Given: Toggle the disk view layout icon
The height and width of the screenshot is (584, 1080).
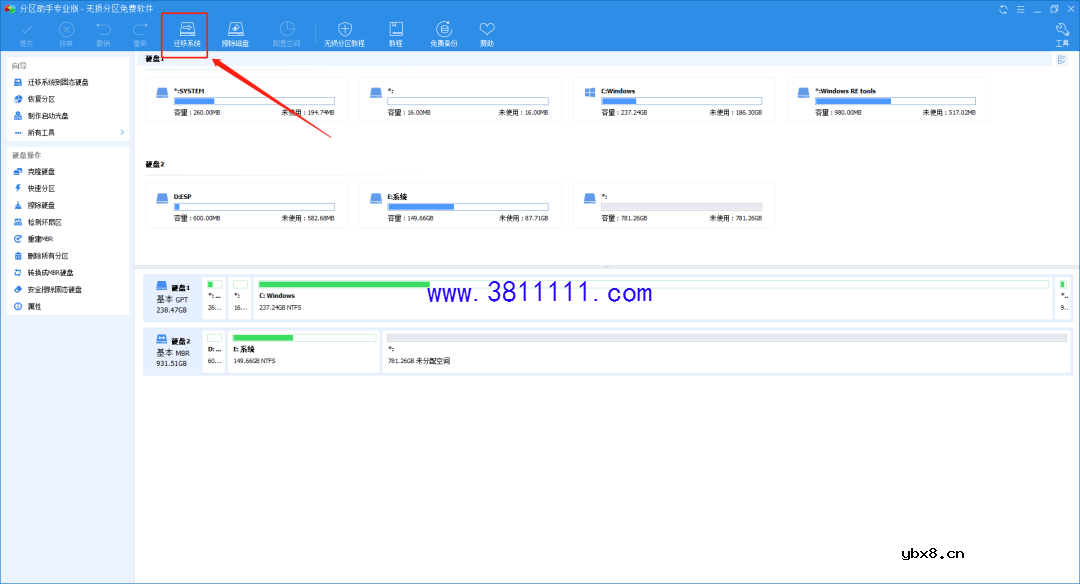Looking at the screenshot, I should [1061, 60].
